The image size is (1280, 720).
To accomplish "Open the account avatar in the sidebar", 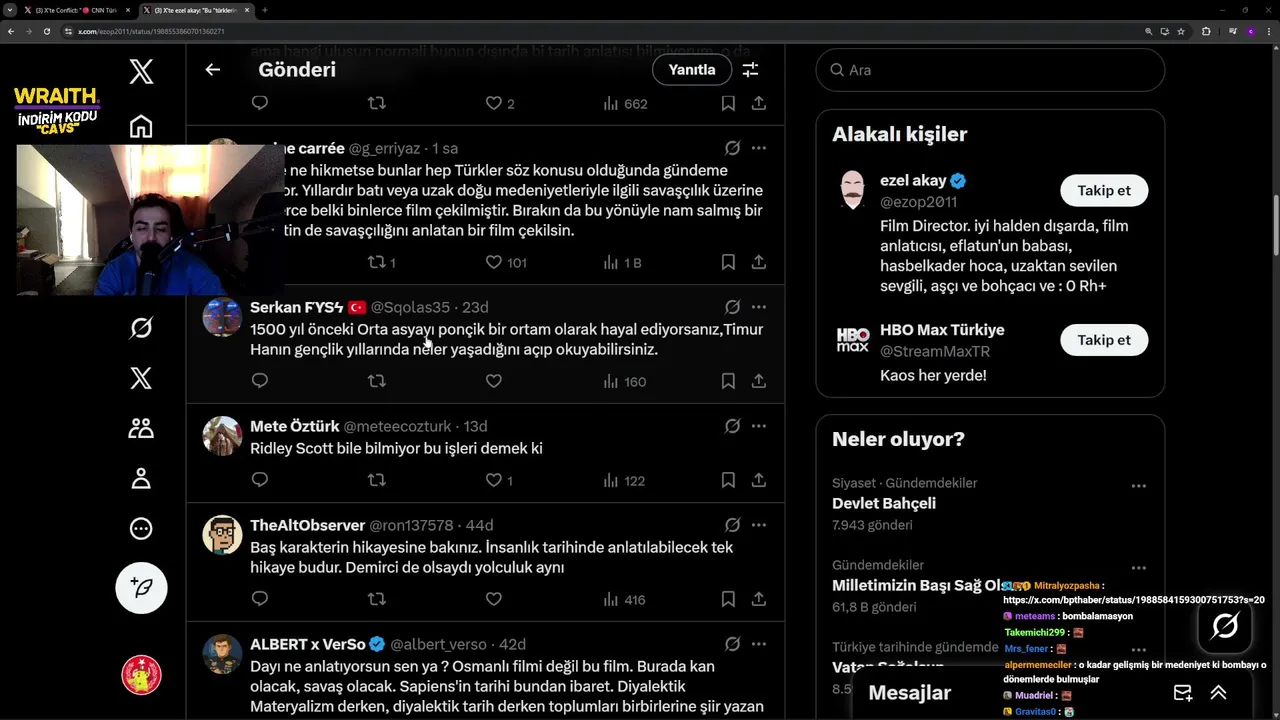I will tap(141, 675).
